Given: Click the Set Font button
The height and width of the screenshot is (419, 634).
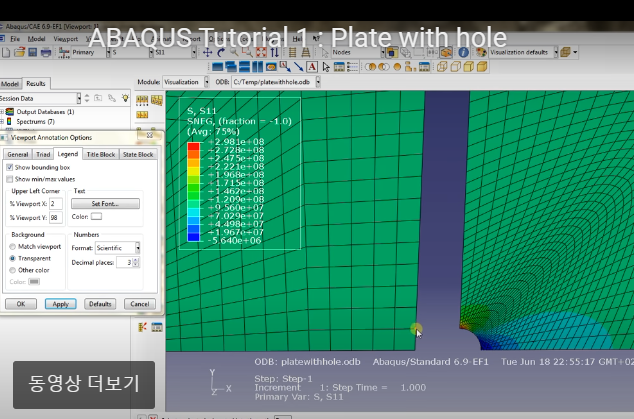Looking at the screenshot, I should point(106,204).
